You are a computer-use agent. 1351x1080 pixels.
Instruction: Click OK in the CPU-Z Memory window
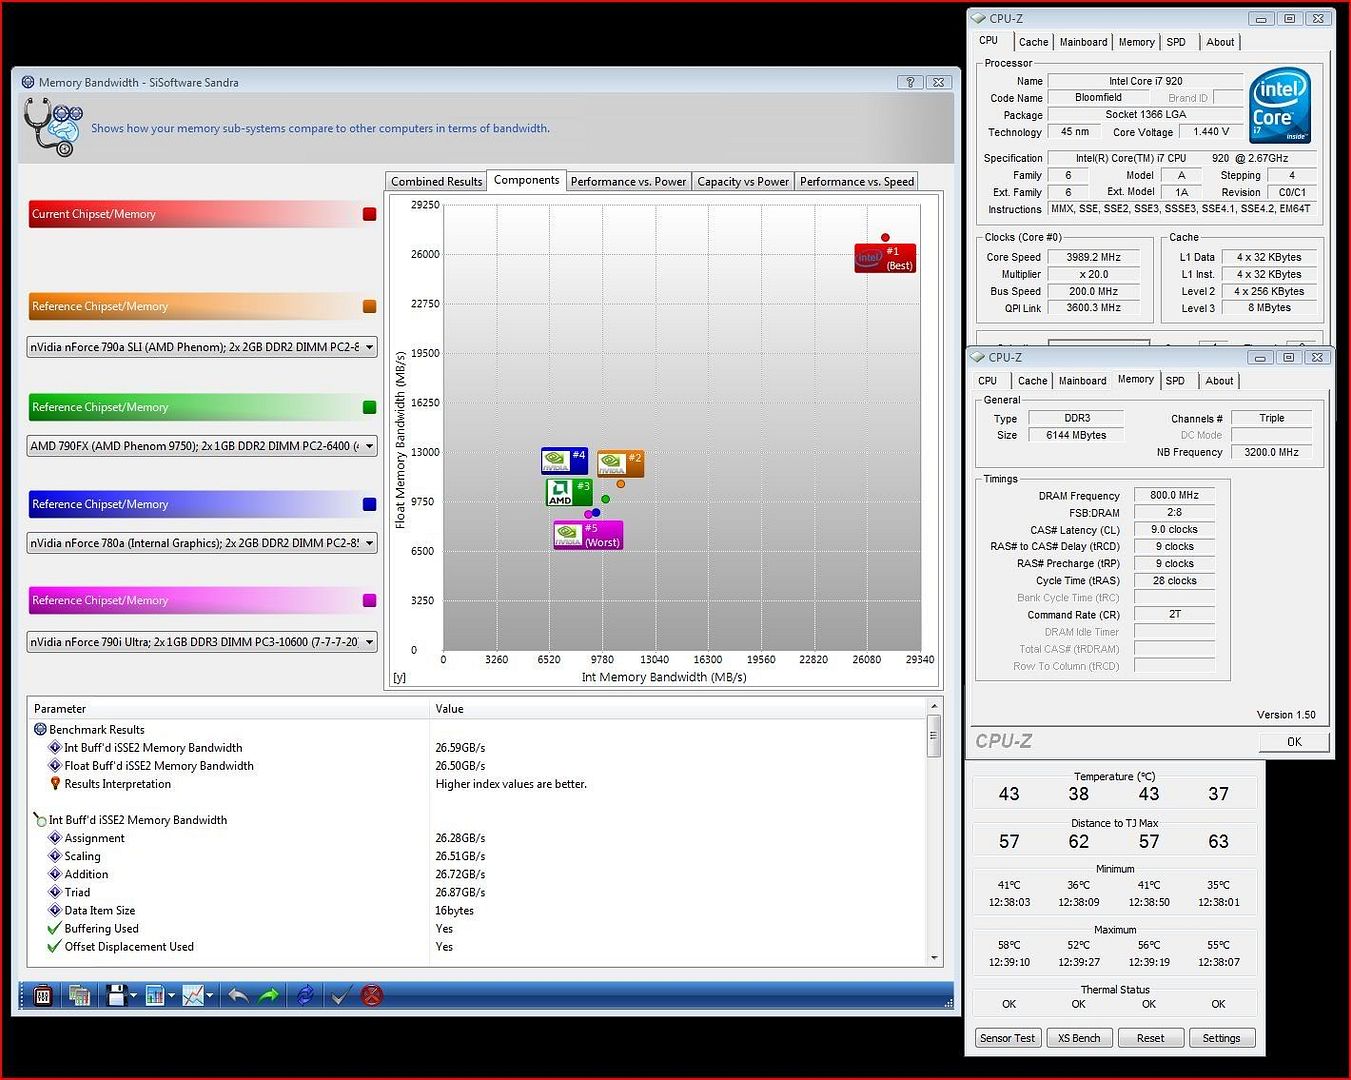(x=1294, y=742)
